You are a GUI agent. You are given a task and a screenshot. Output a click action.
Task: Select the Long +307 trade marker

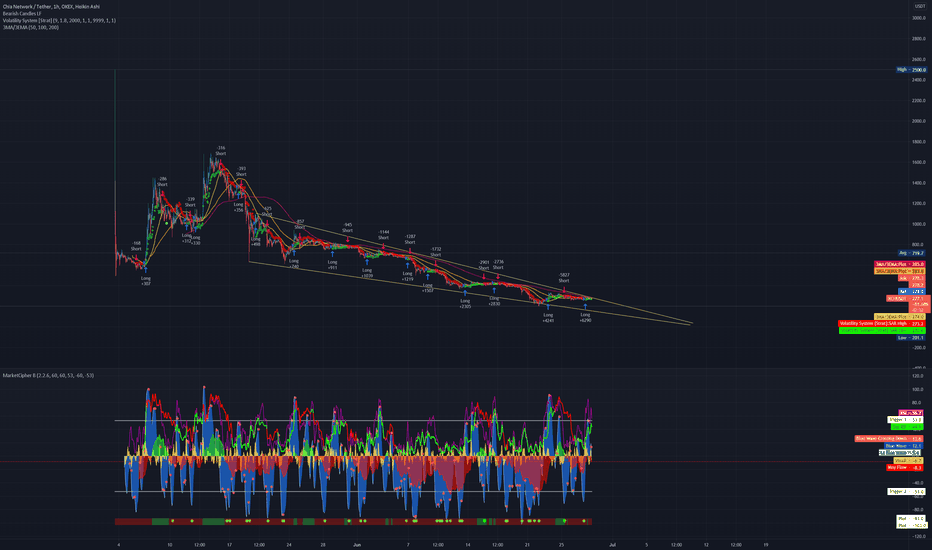click(146, 281)
